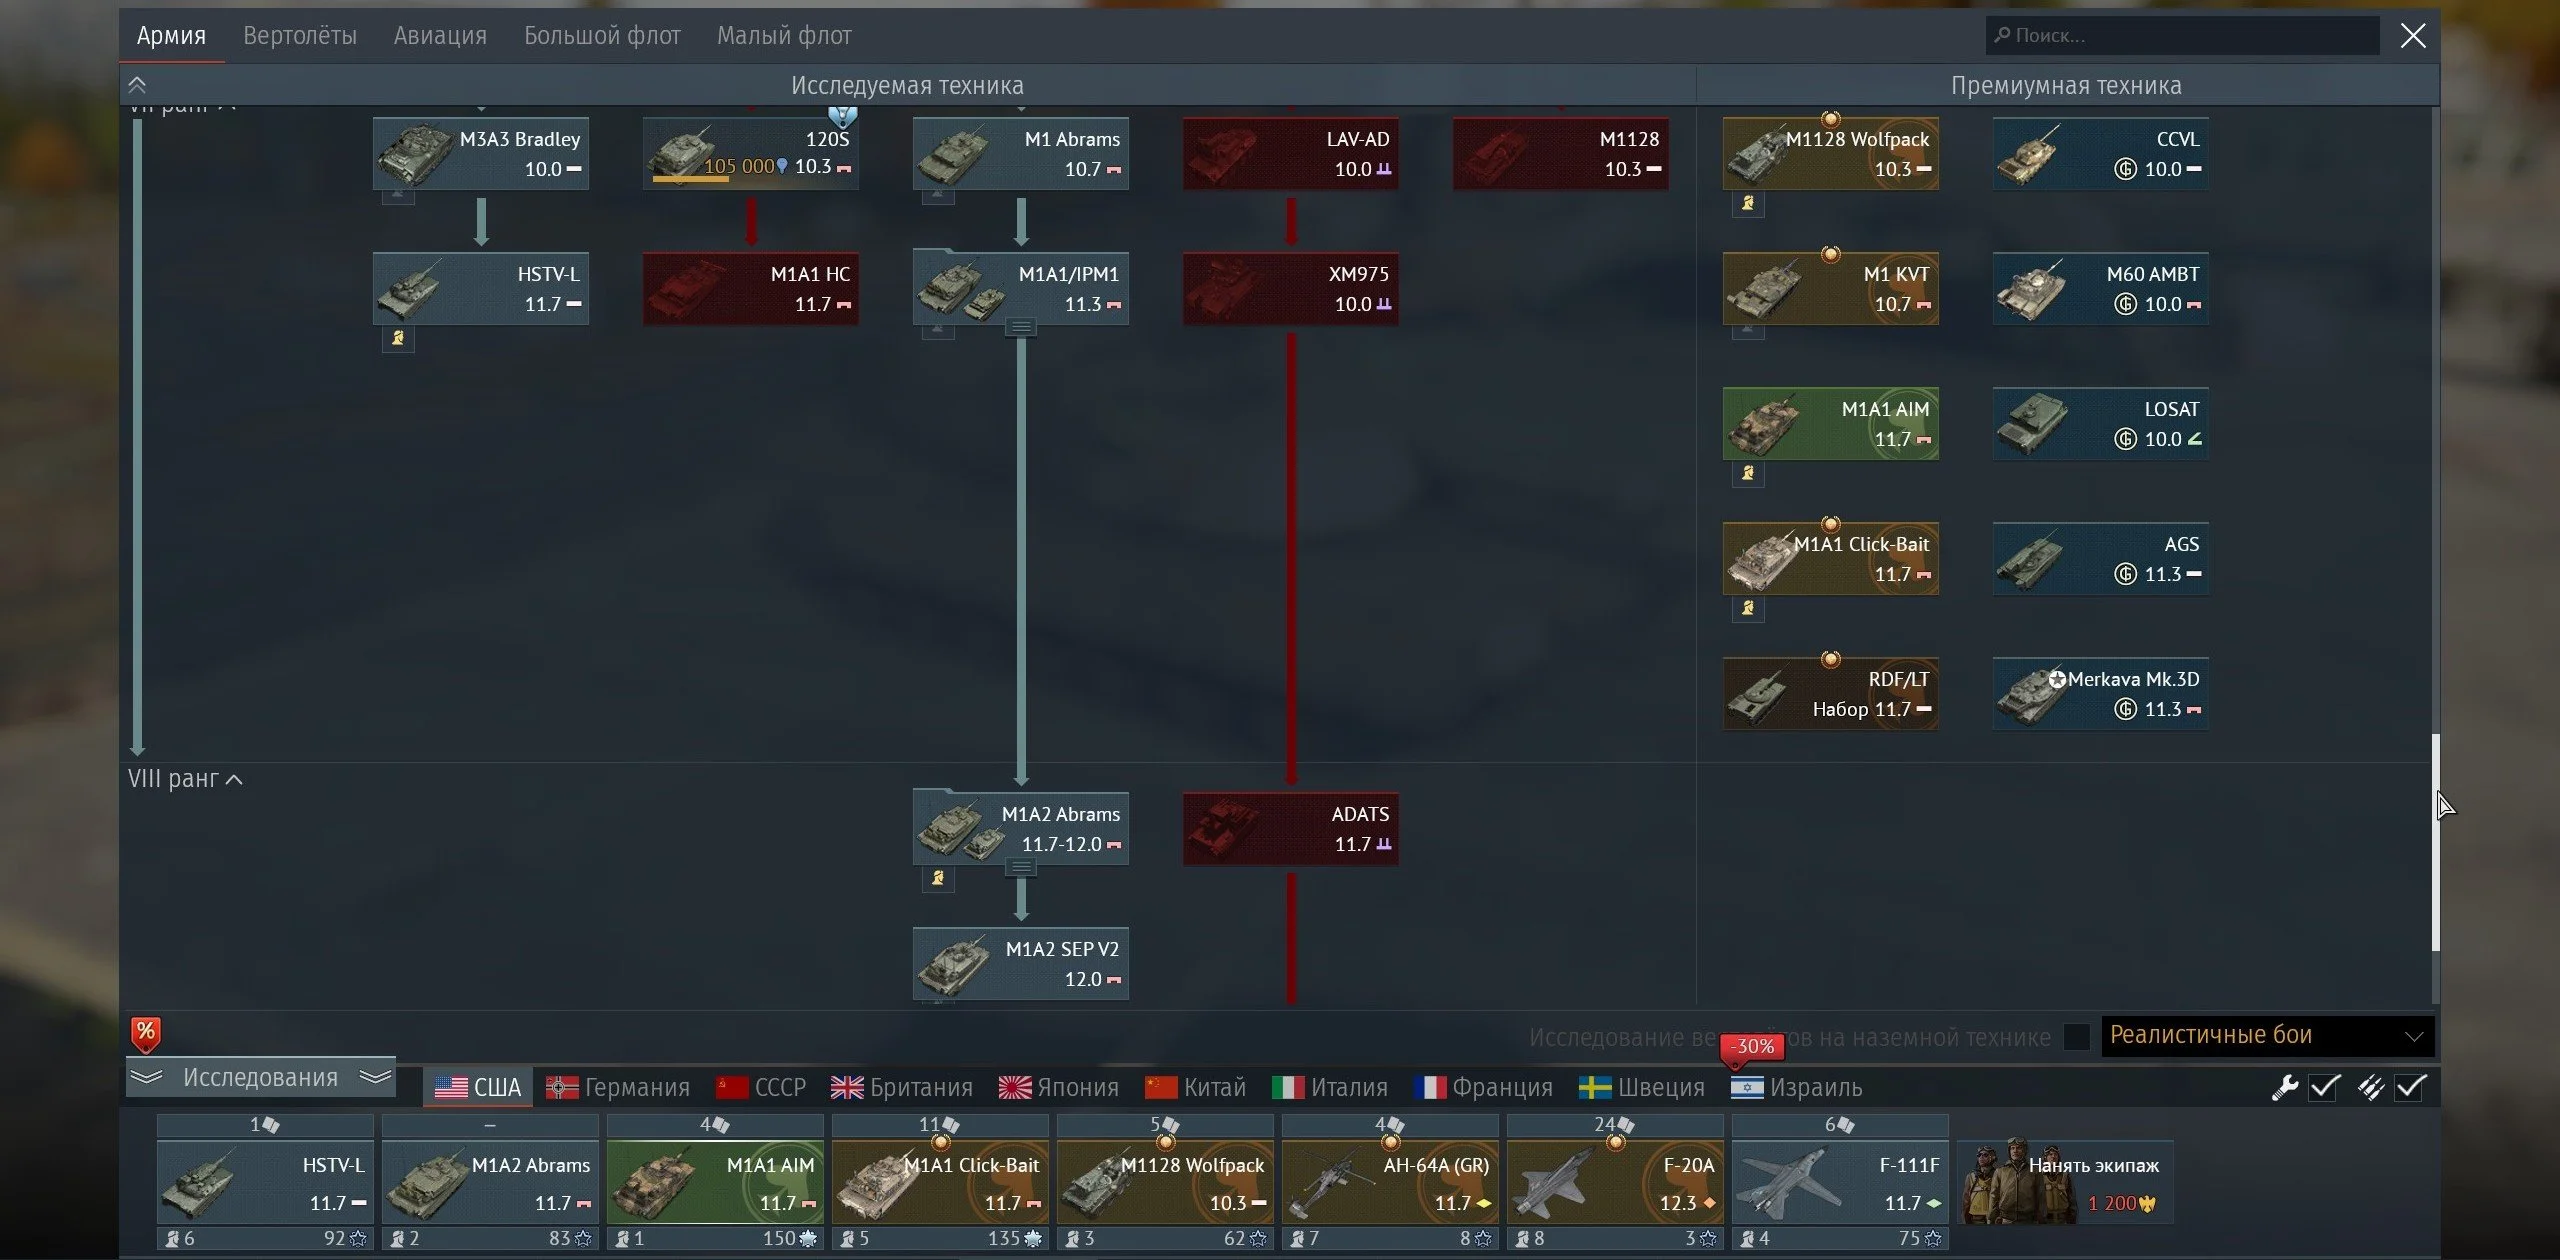
Task: Click Нанять экипаж crew hire button
Action: (x=2066, y=1183)
